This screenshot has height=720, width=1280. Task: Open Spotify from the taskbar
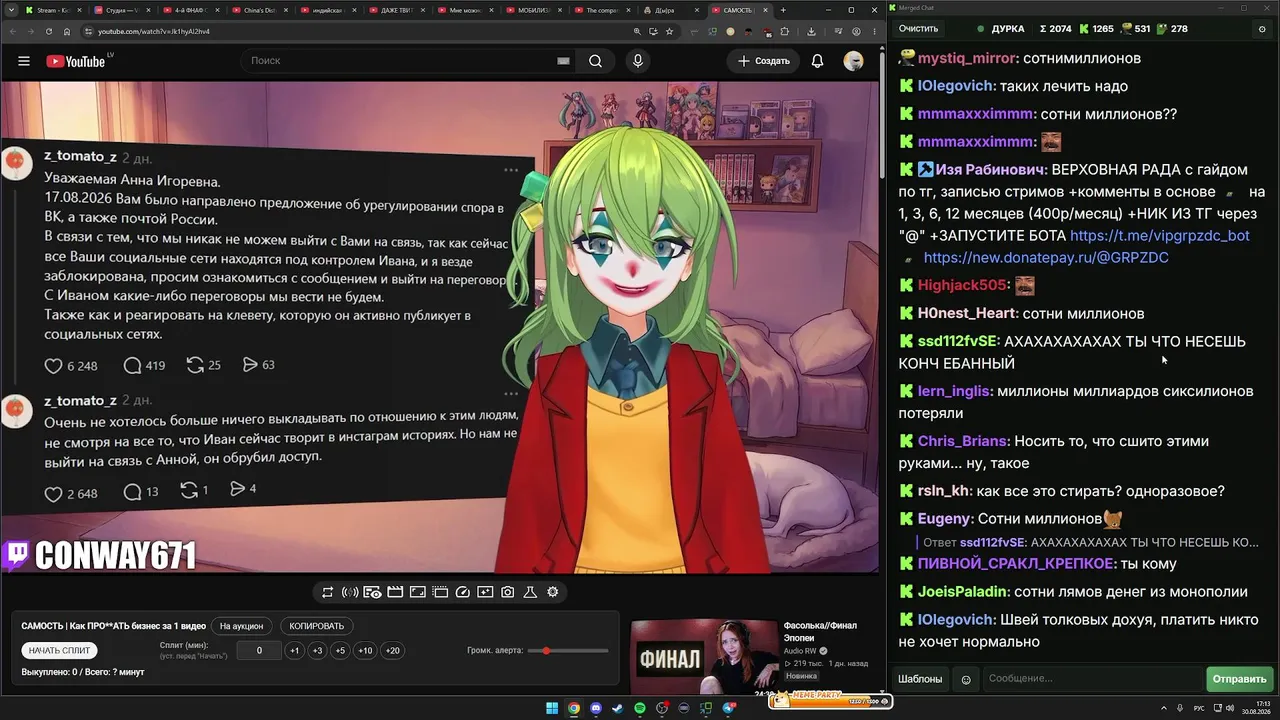640,708
